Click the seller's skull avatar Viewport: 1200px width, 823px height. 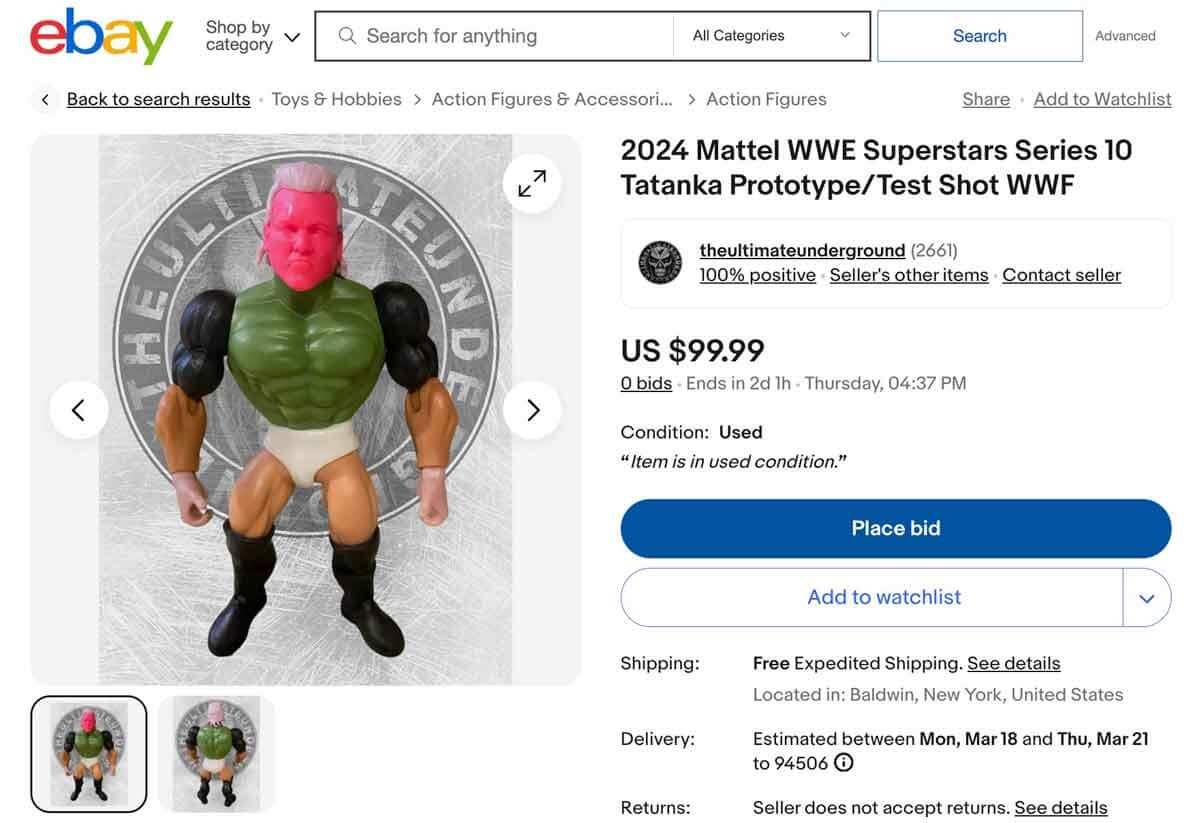[661, 262]
